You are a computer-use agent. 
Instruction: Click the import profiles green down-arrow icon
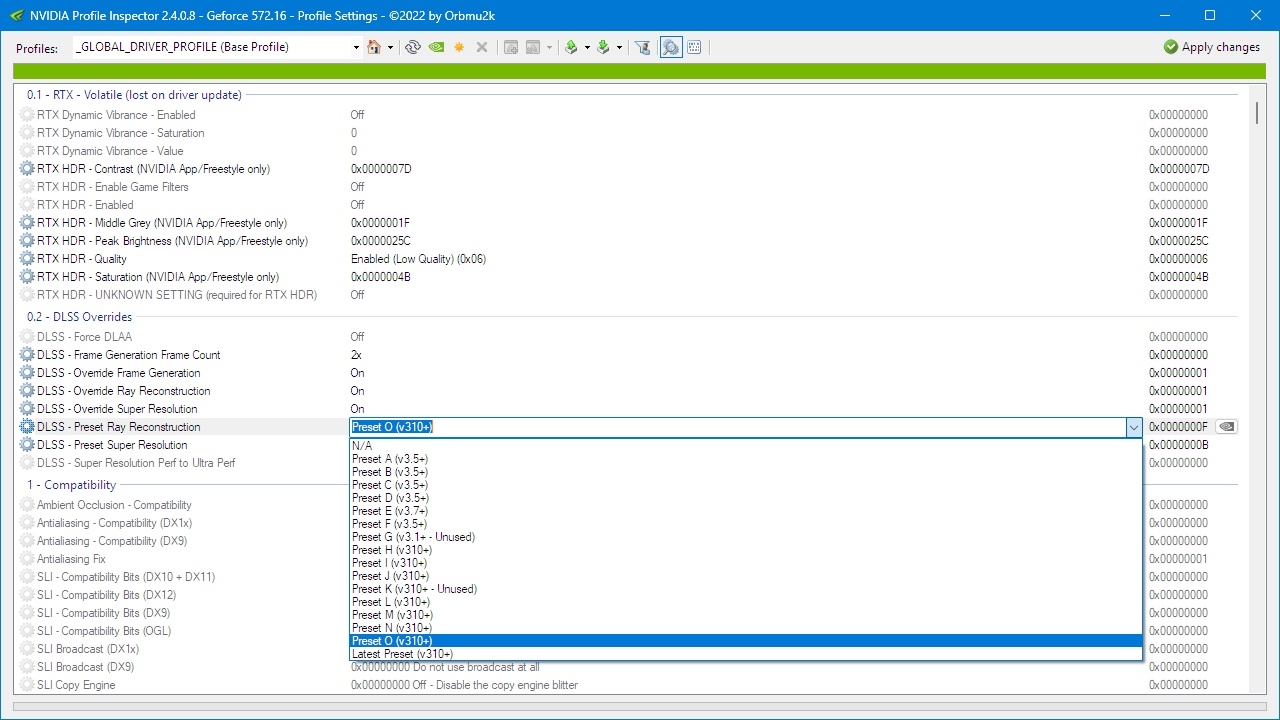point(603,47)
